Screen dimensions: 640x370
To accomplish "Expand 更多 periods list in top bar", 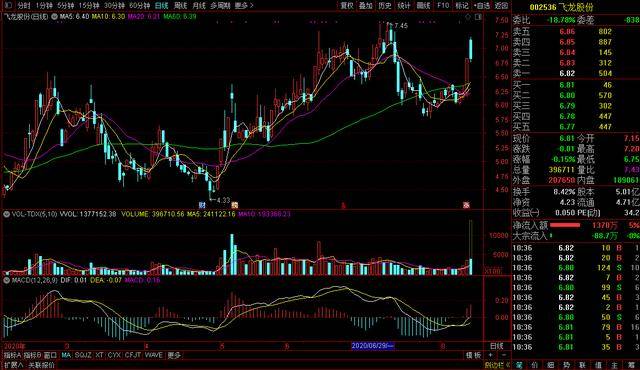I will pyautogui.click(x=244, y=5).
